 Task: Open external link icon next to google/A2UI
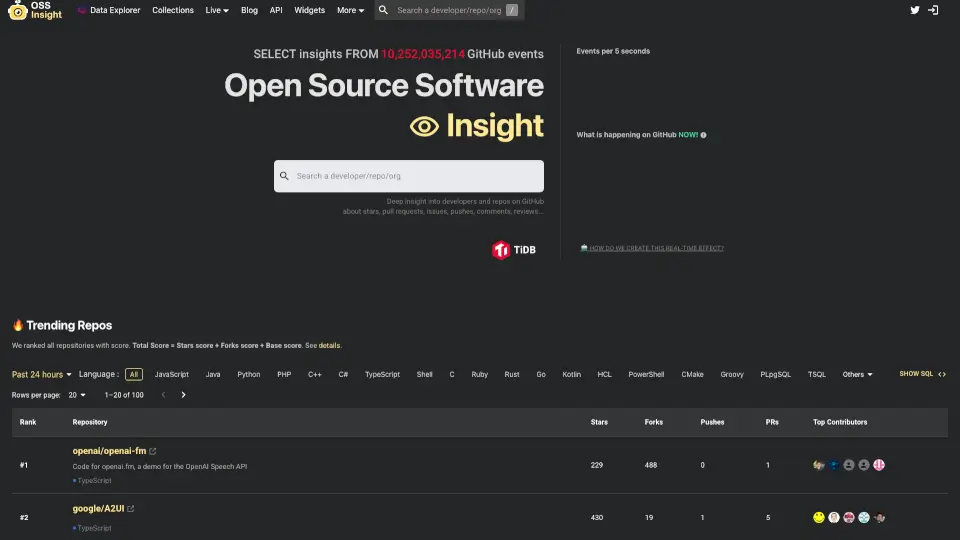[131, 509]
